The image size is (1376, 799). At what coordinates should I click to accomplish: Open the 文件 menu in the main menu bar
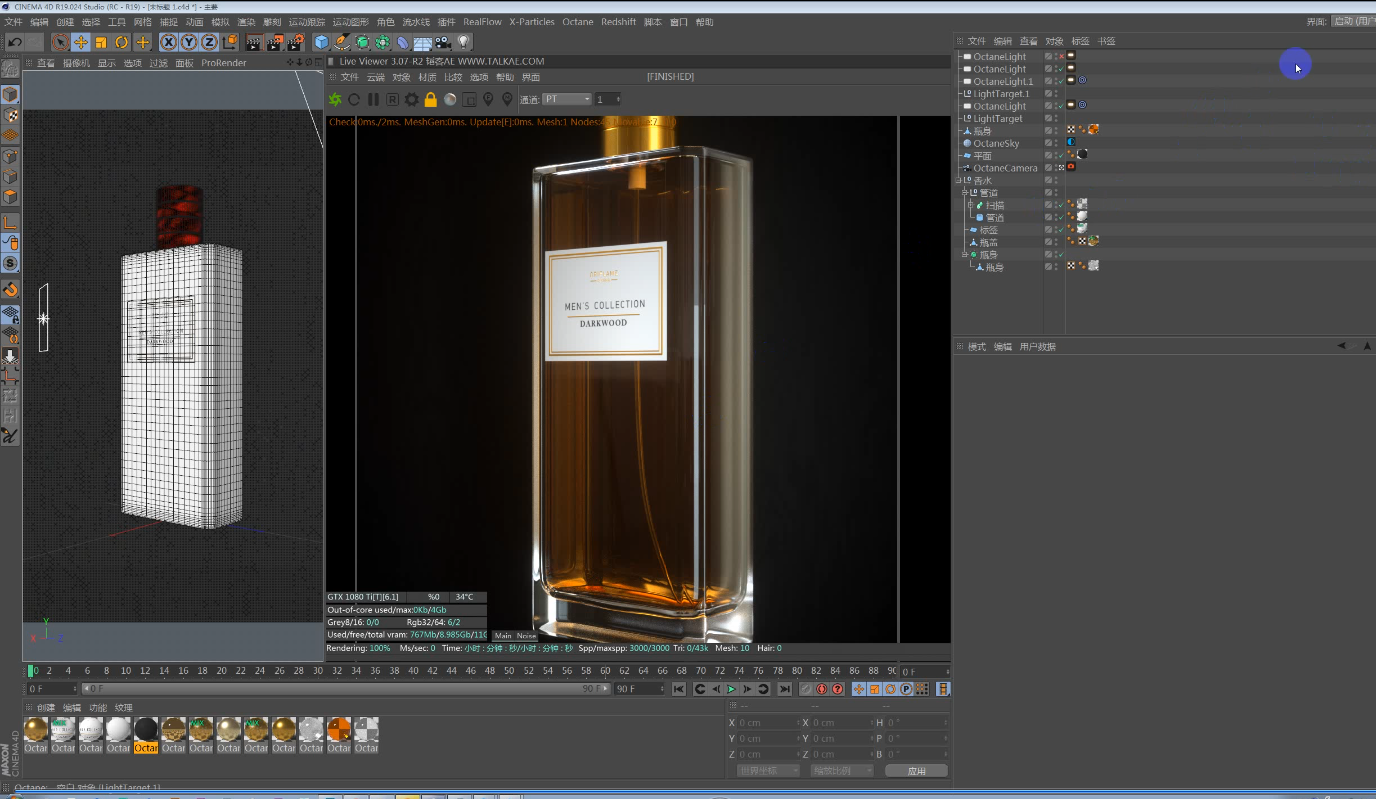coord(15,22)
